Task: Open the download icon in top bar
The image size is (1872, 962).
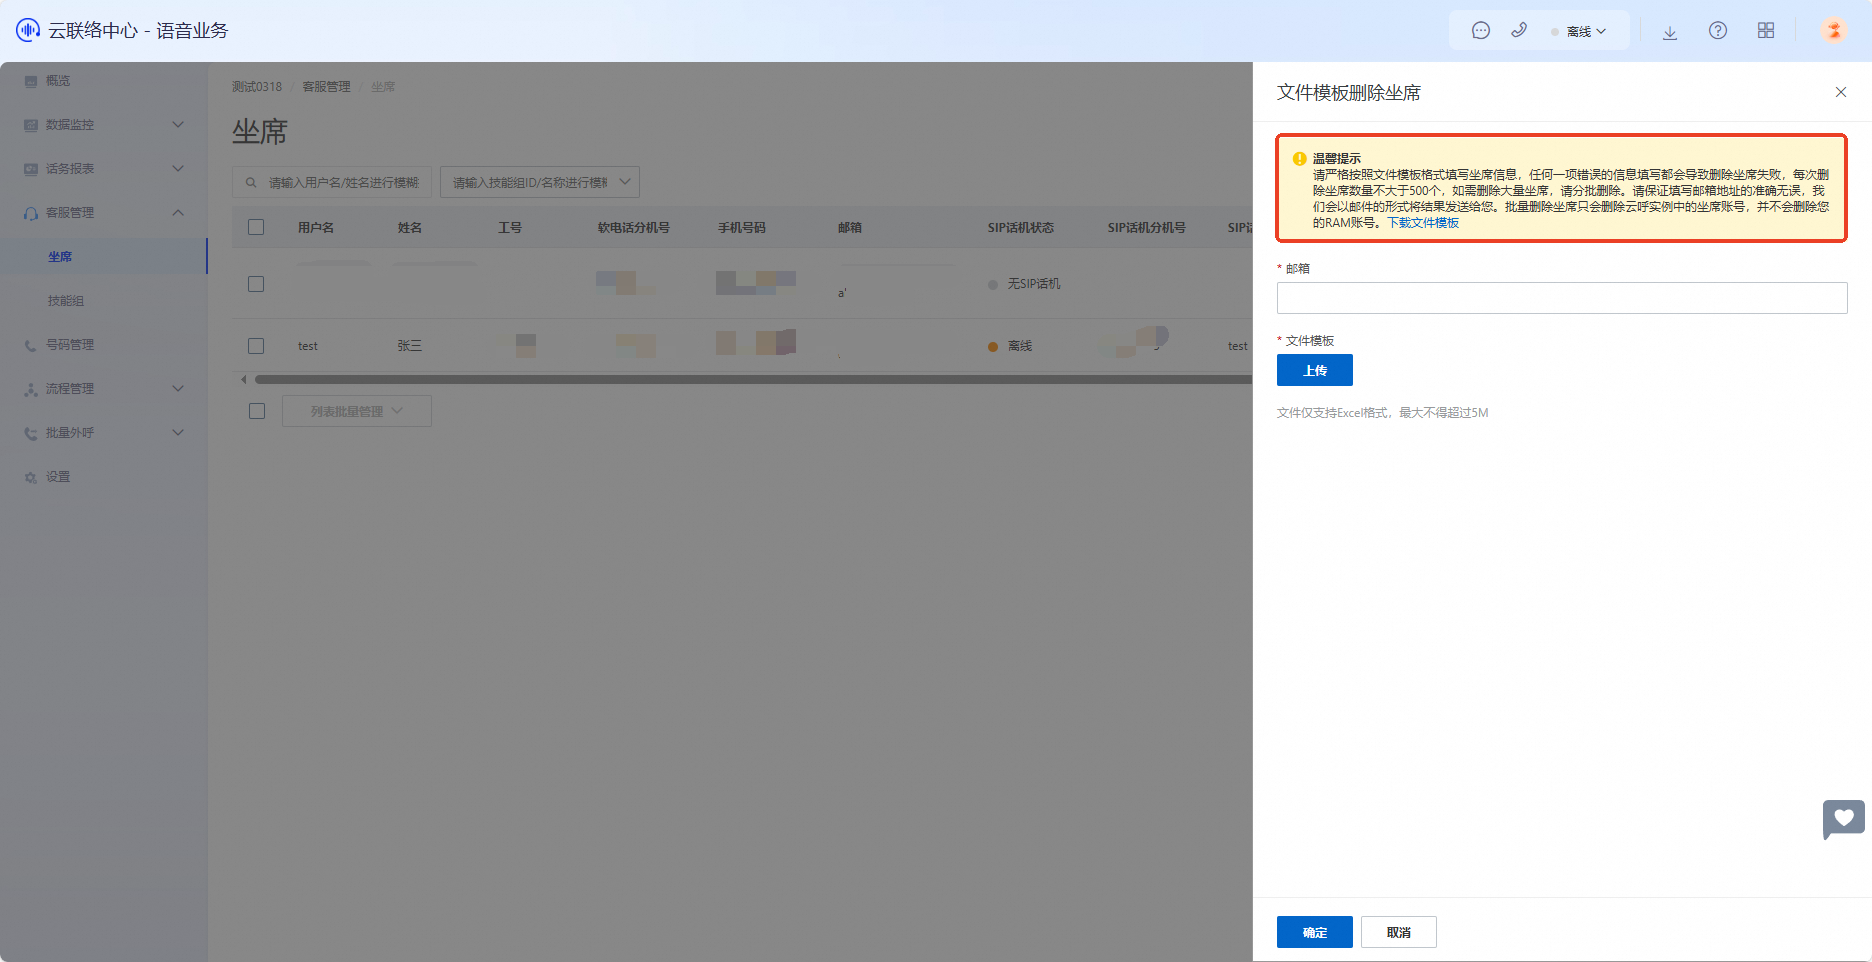Action: click(x=1670, y=31)
